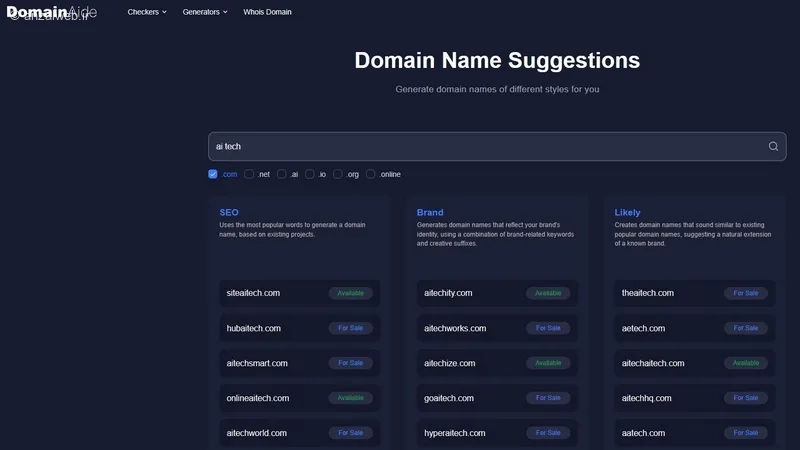800x450 pixels.
Task: Expand the Generators menu
Action: (205, 12)
